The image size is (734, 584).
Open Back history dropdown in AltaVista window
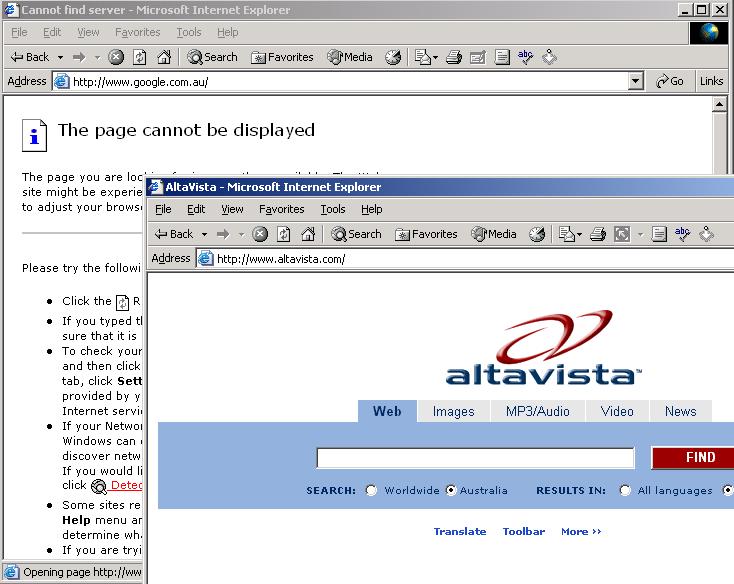(205, 234)
